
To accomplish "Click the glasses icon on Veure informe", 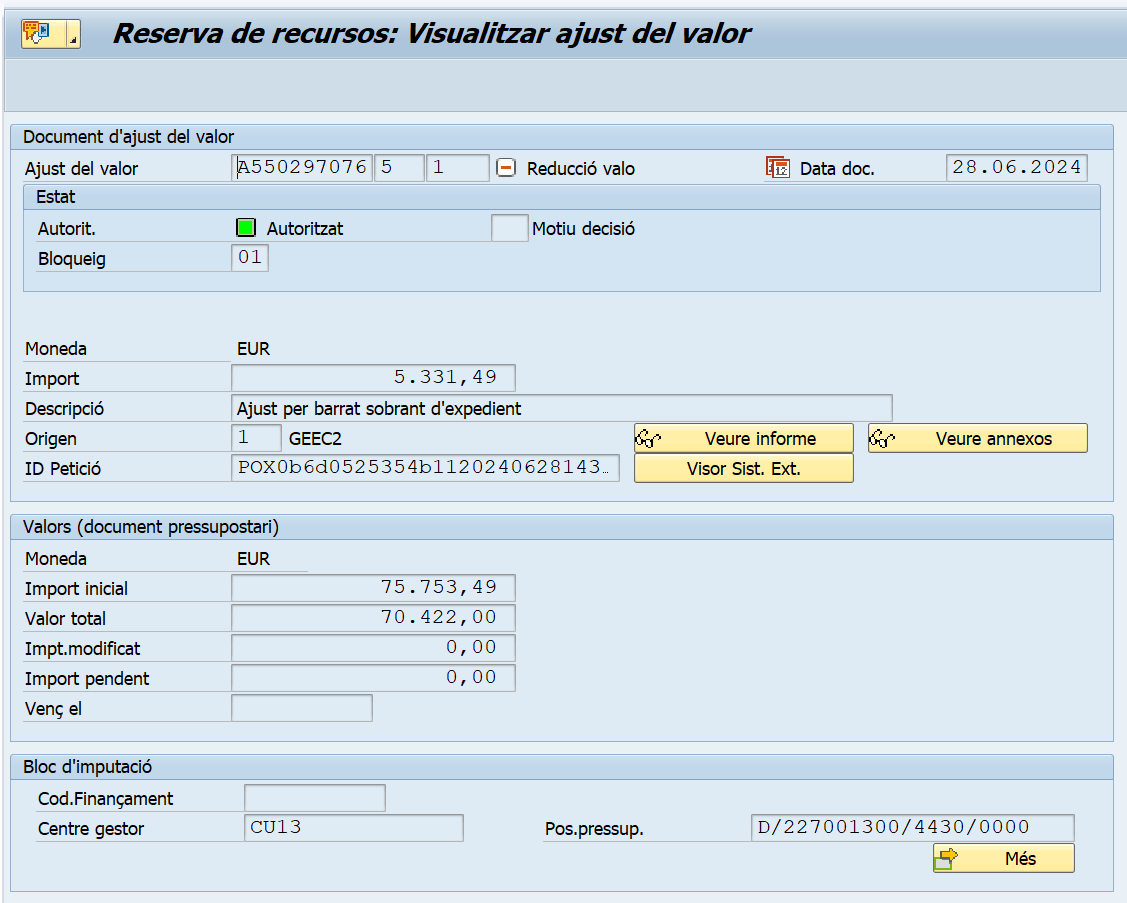I will [x=649, y=439].
